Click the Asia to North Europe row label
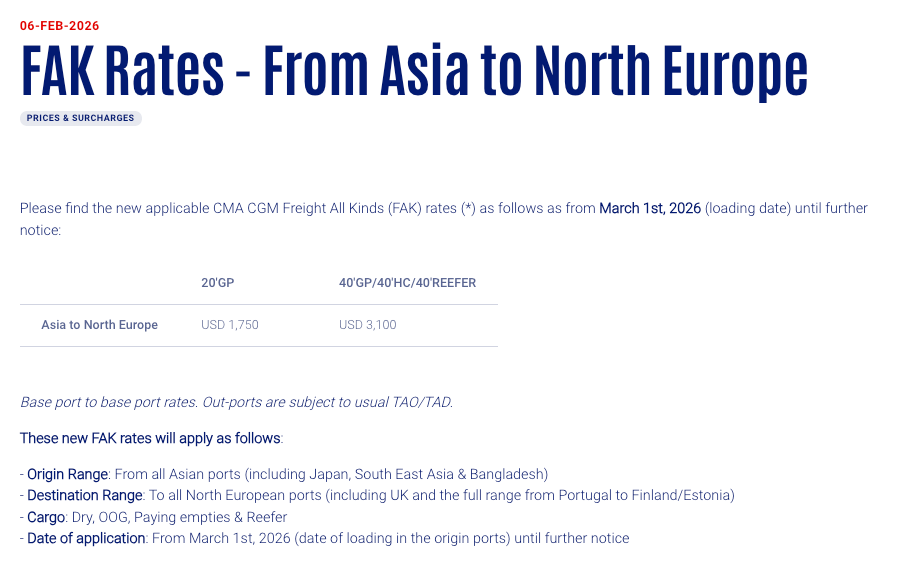 tap(99, 325)
